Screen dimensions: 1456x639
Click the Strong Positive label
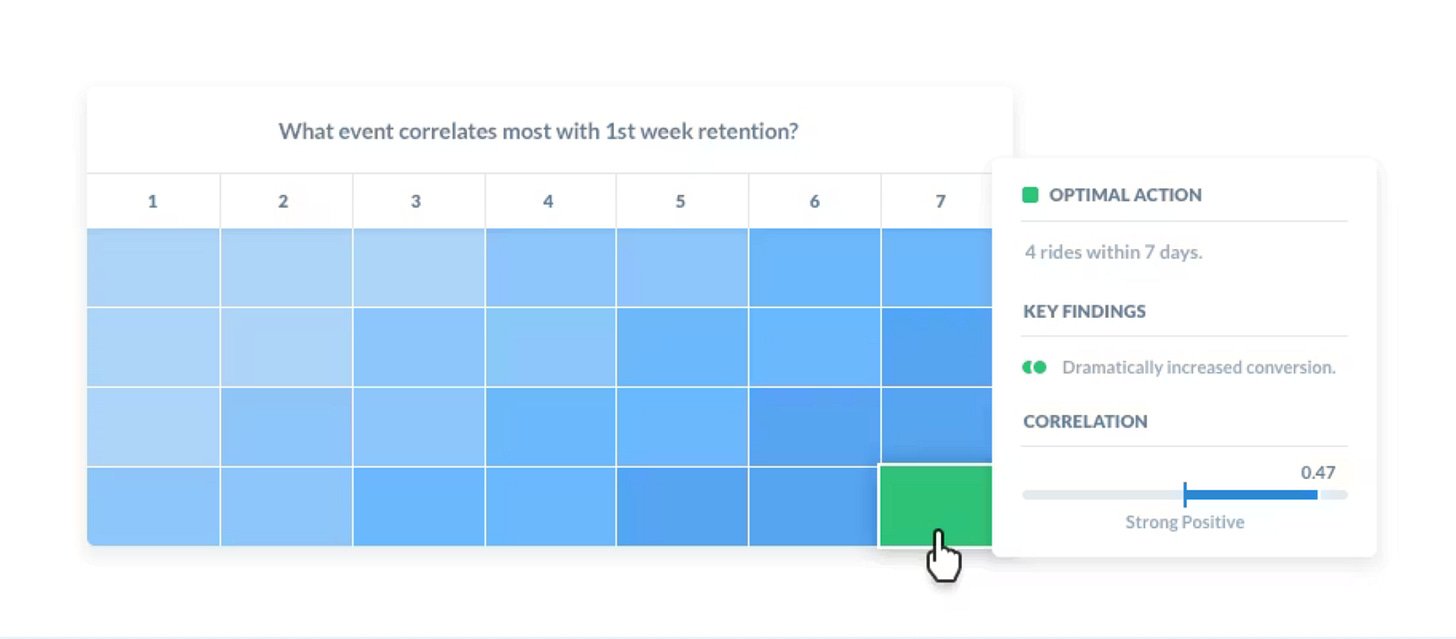(x=1184, y=521)
